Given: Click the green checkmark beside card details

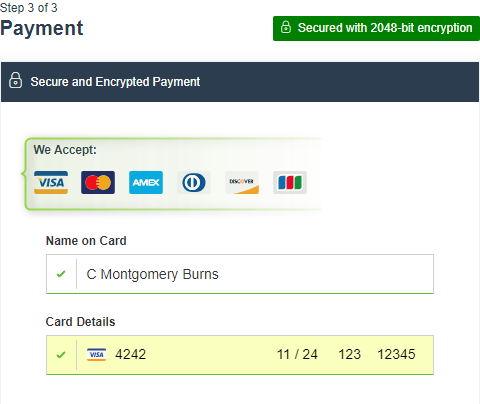Looking at the screenshot, I should [61, 355].
